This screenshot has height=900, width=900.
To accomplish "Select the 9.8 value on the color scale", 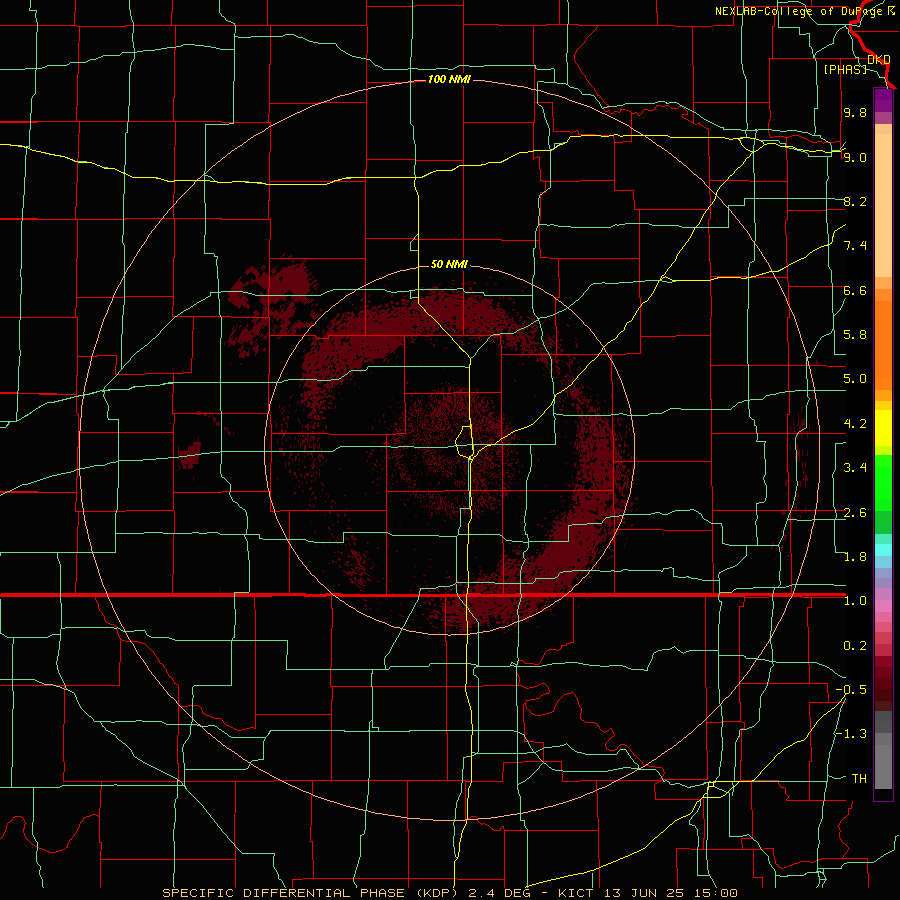I will 855,112.
